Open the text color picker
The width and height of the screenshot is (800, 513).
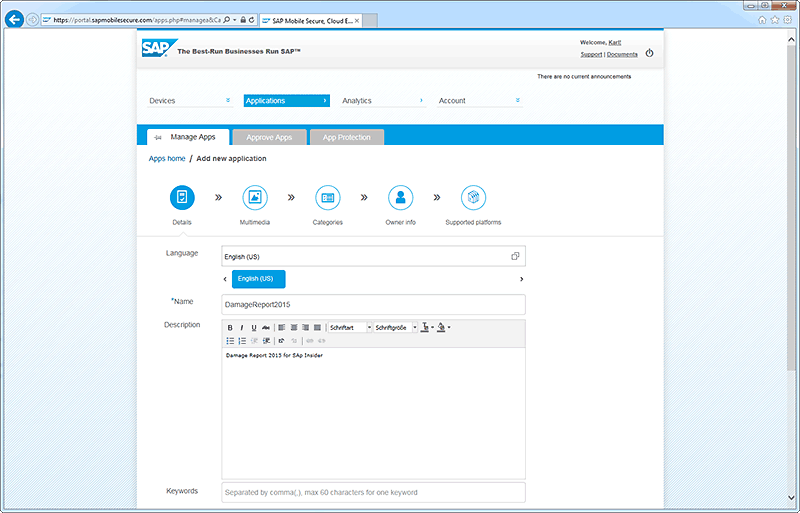[x=426, y=327]
